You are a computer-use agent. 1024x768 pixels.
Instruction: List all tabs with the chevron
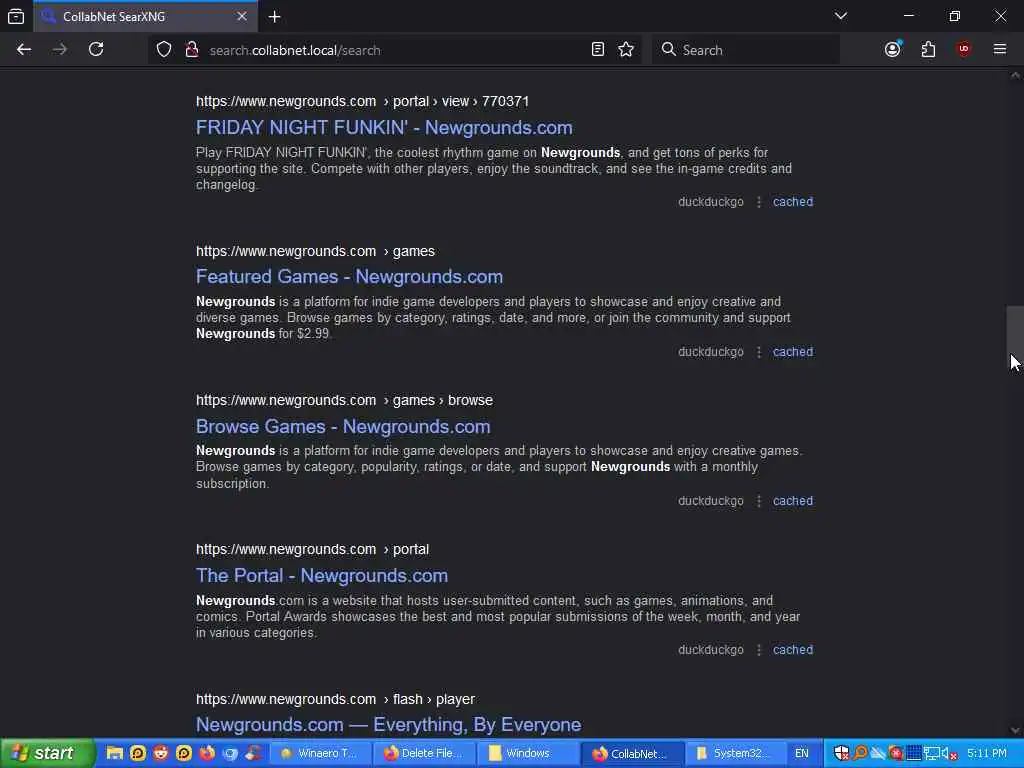pyautogui.click(x=841, y=16)
